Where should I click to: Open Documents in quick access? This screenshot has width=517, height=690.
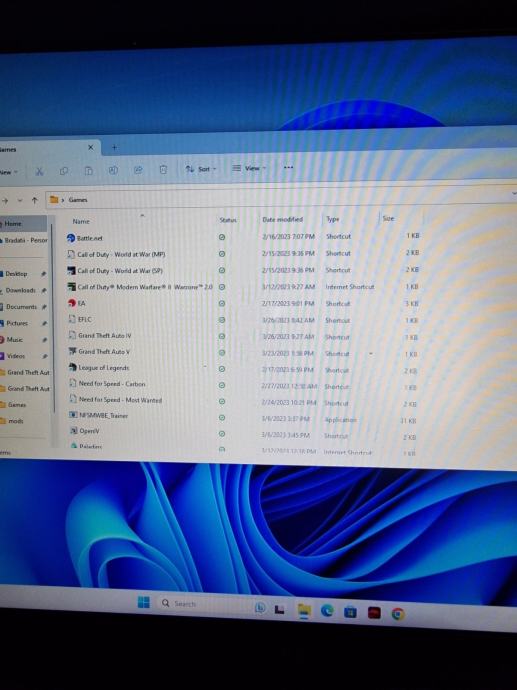pyautogui.click(x=23, y=307)
